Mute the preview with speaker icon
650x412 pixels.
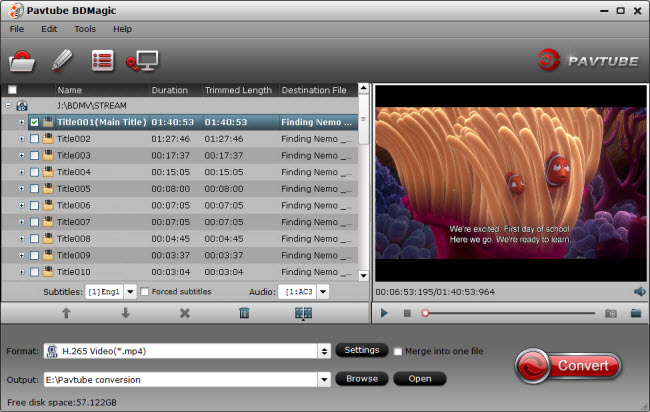tap(639, 292)
